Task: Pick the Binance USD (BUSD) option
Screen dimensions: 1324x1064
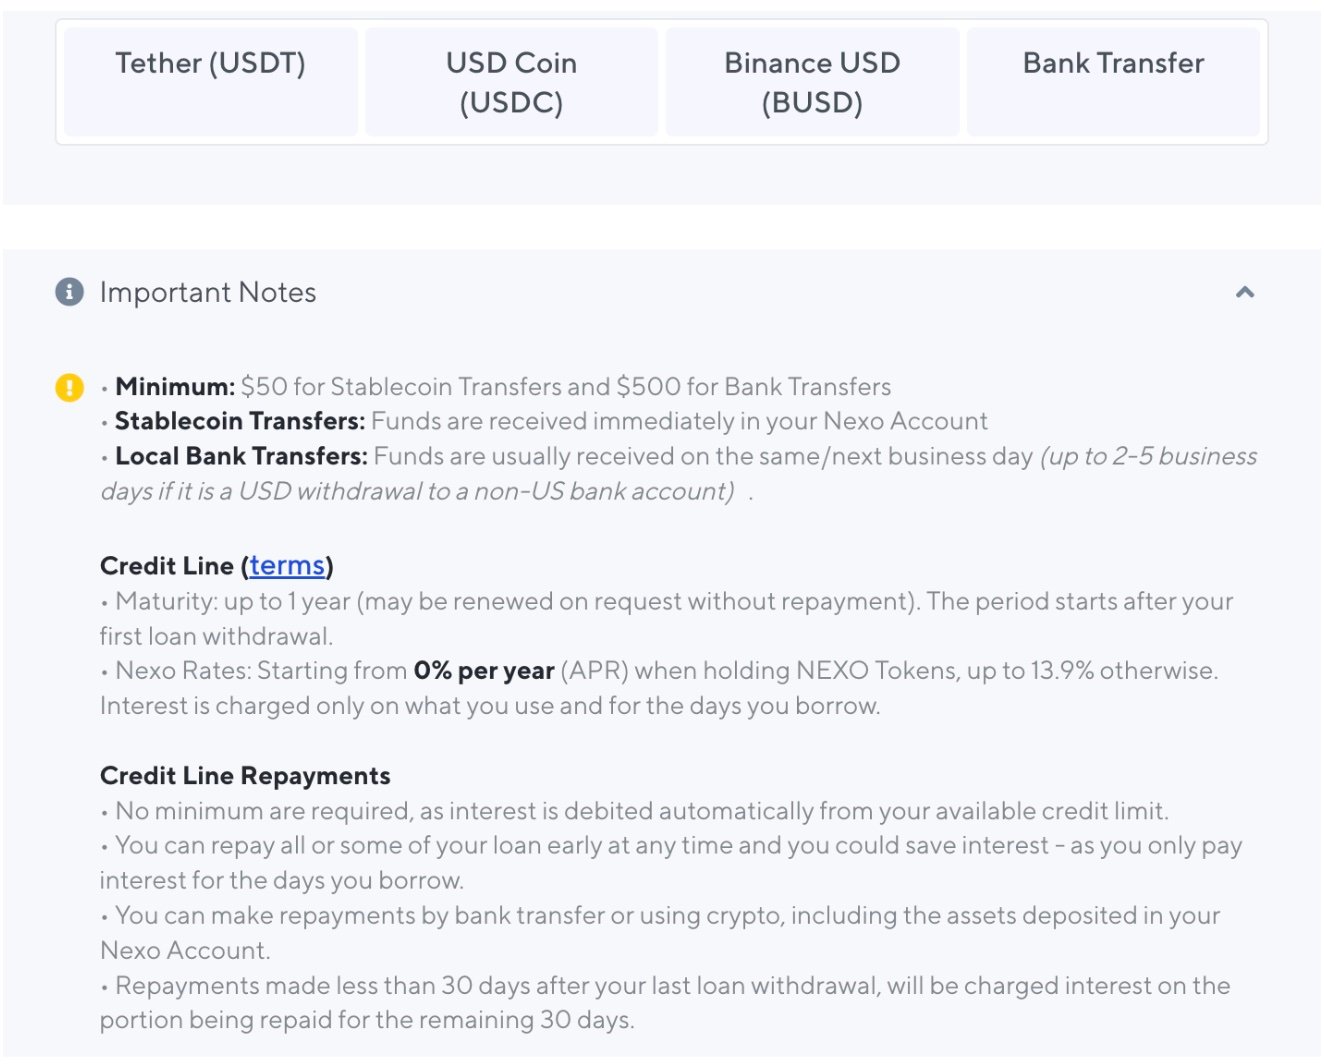Action: [x=812, y=82]
